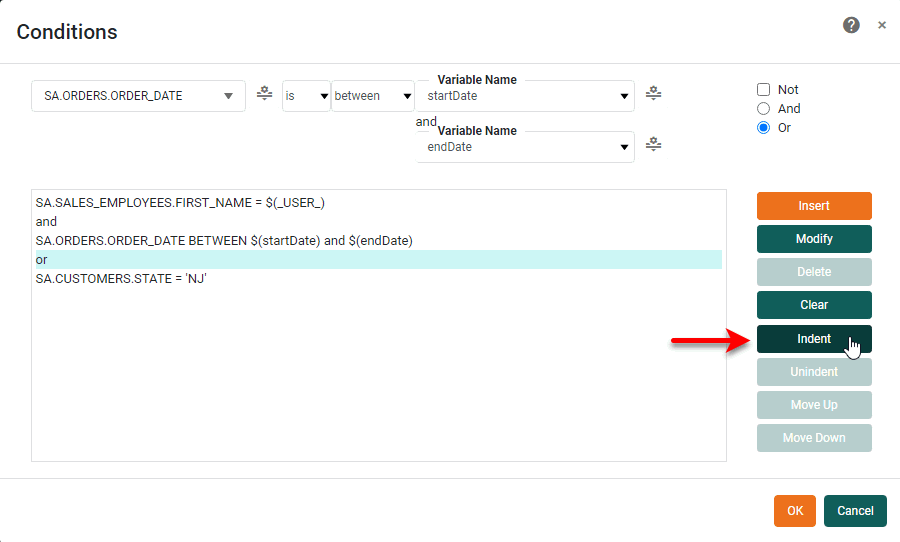Select the SA.CUSTOMERS.STATE = 'NJ' condition line

click(x=121, y=278)
